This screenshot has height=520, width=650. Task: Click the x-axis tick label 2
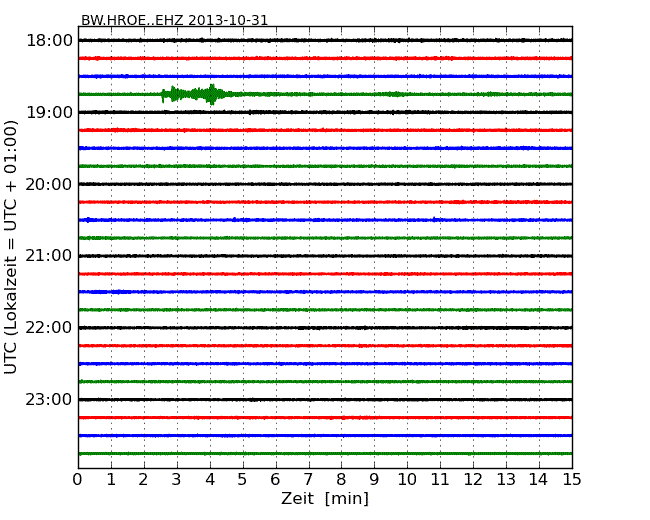(143, 480)
